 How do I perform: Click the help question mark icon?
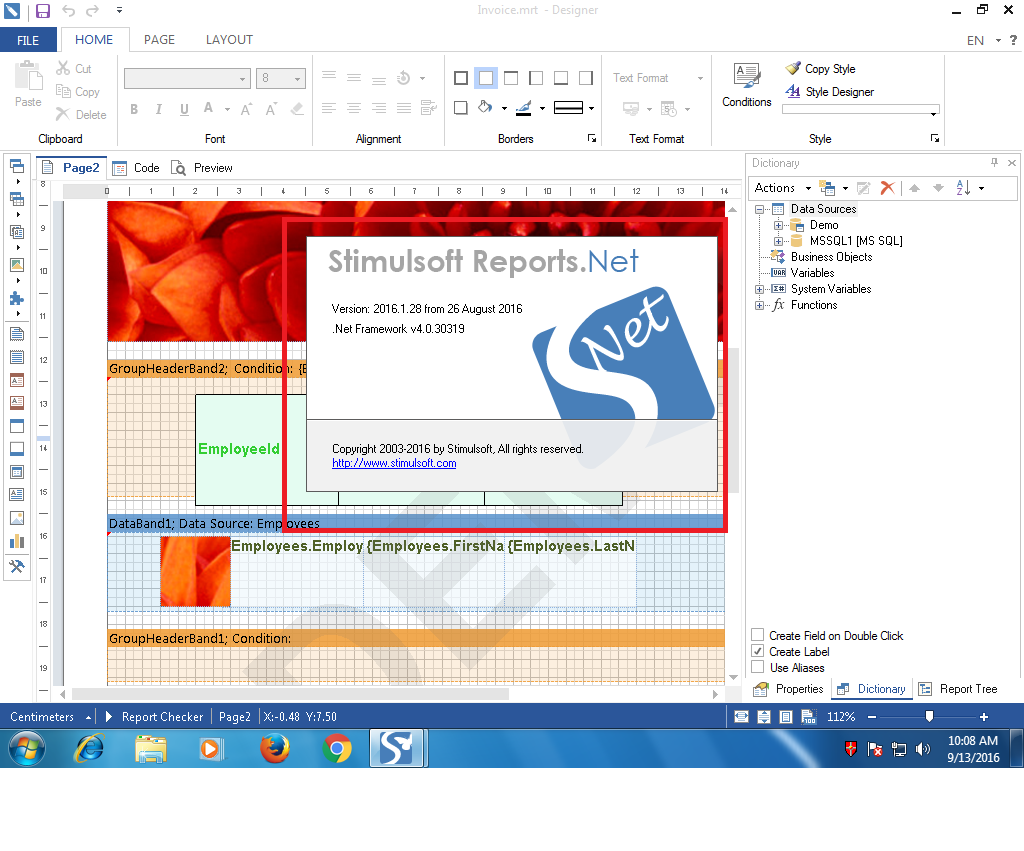coord(1014,40)
